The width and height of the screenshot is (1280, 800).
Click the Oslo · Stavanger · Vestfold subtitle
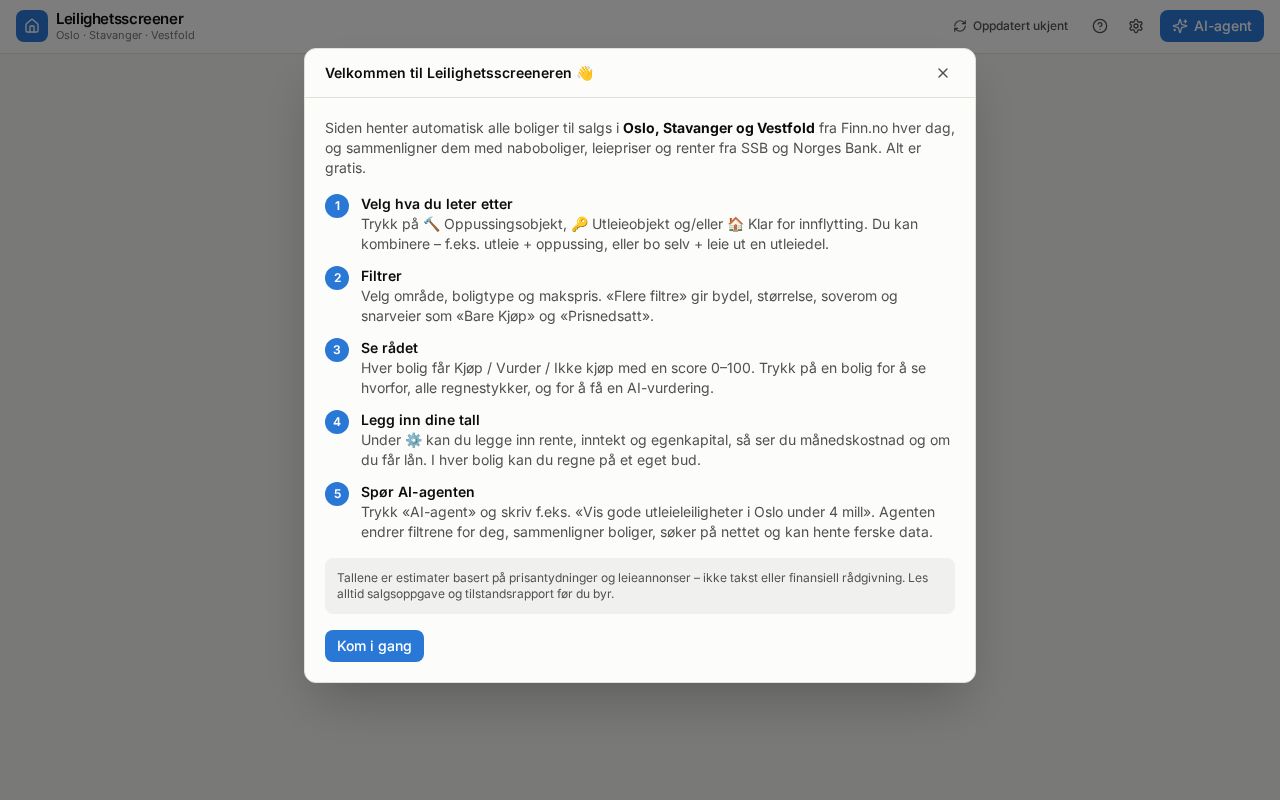click(125, 36)
